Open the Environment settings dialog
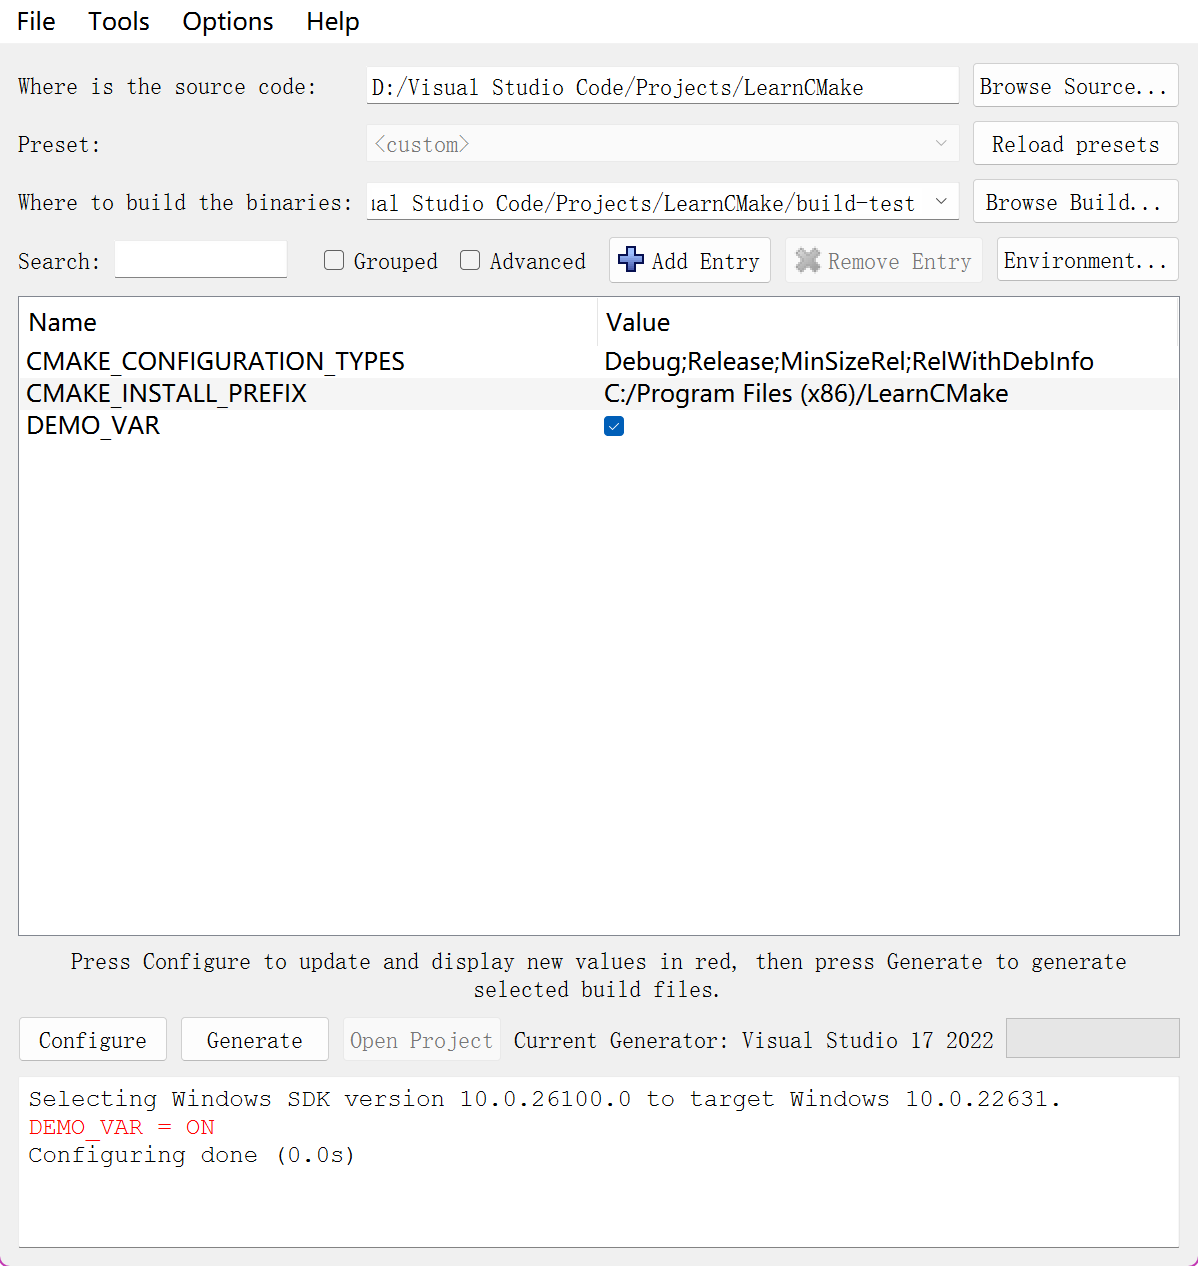This screenshot has width=1198, height=1266. [1086, 260]
